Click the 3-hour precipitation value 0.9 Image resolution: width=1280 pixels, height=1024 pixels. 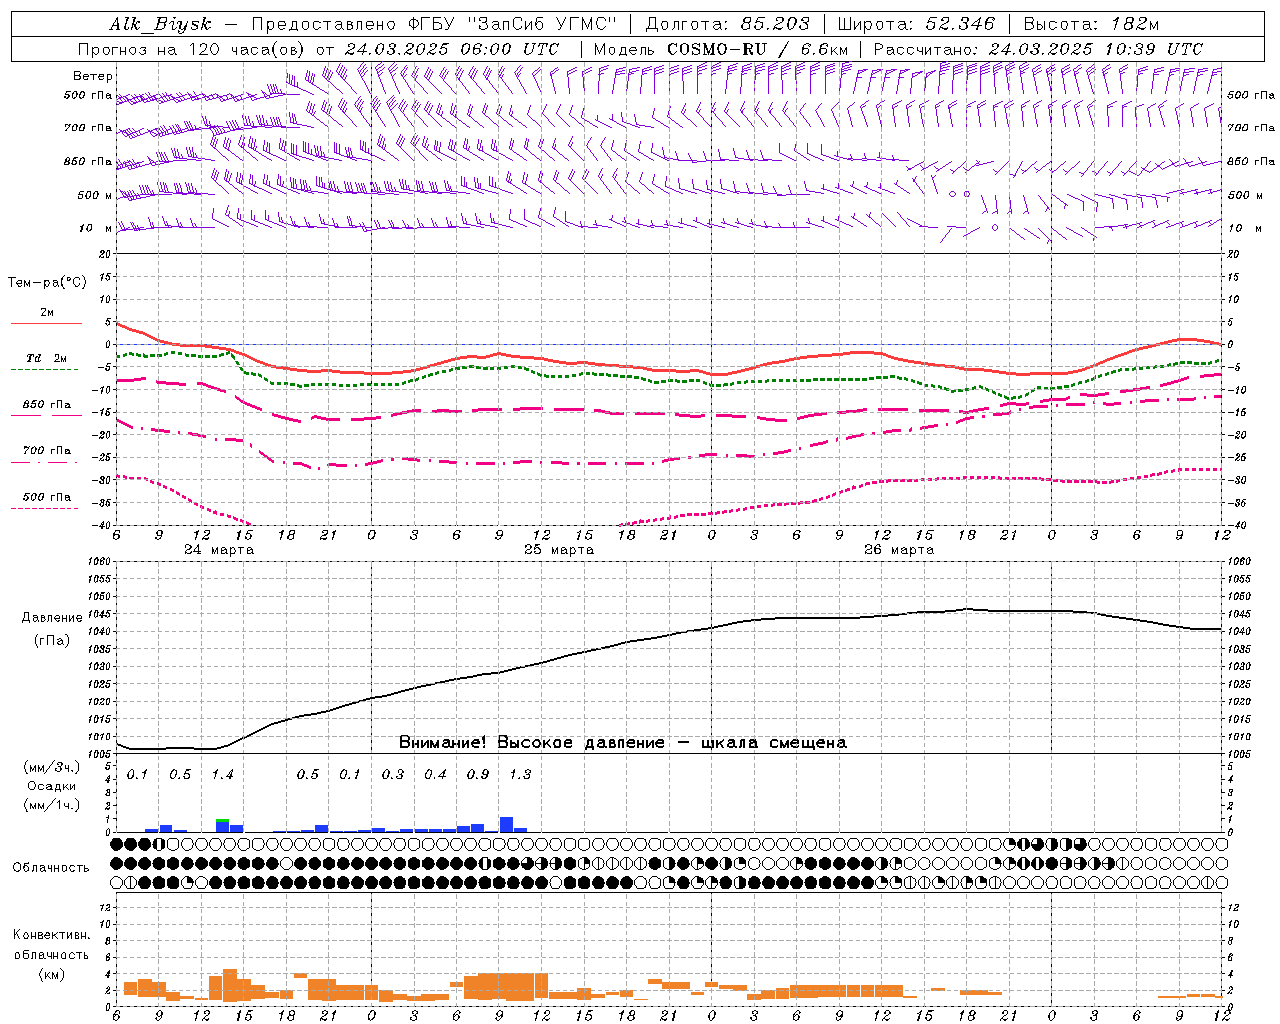[x=478, y=775]
